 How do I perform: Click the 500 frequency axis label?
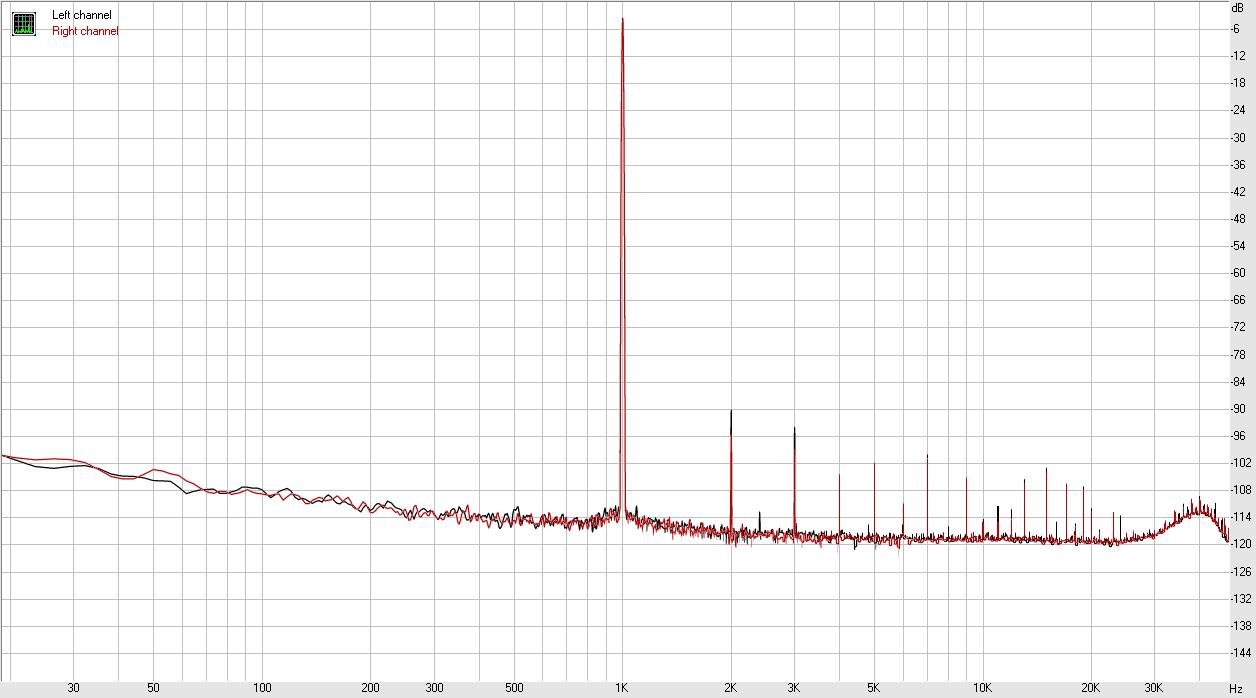(514, 688)
